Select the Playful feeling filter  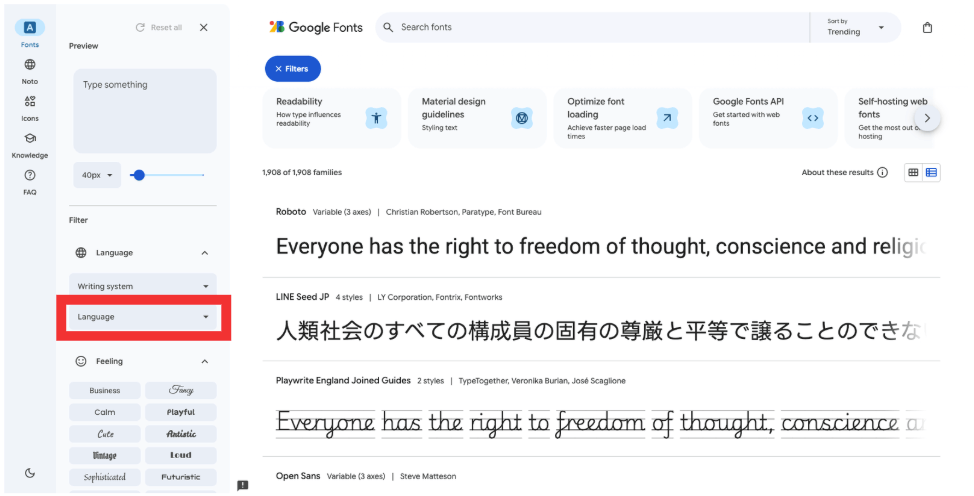pyautogui.click(x=181, y=412)
